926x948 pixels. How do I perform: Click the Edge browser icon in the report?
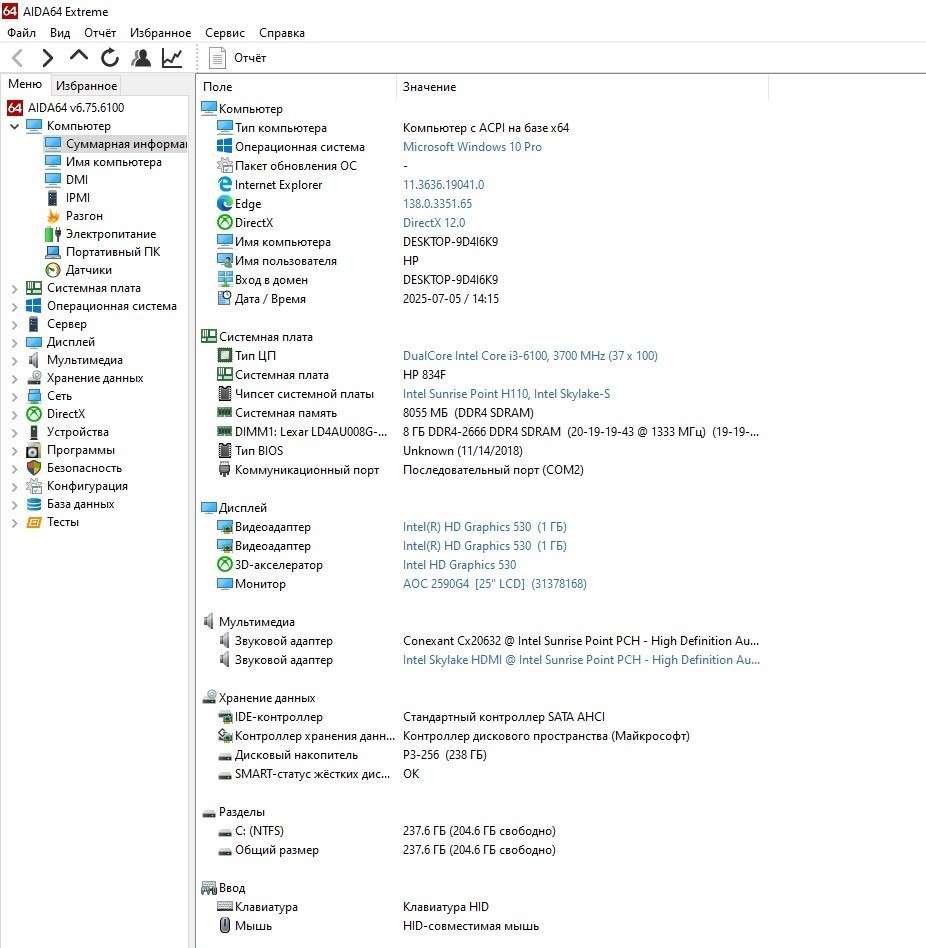click(x=225, y=204)
